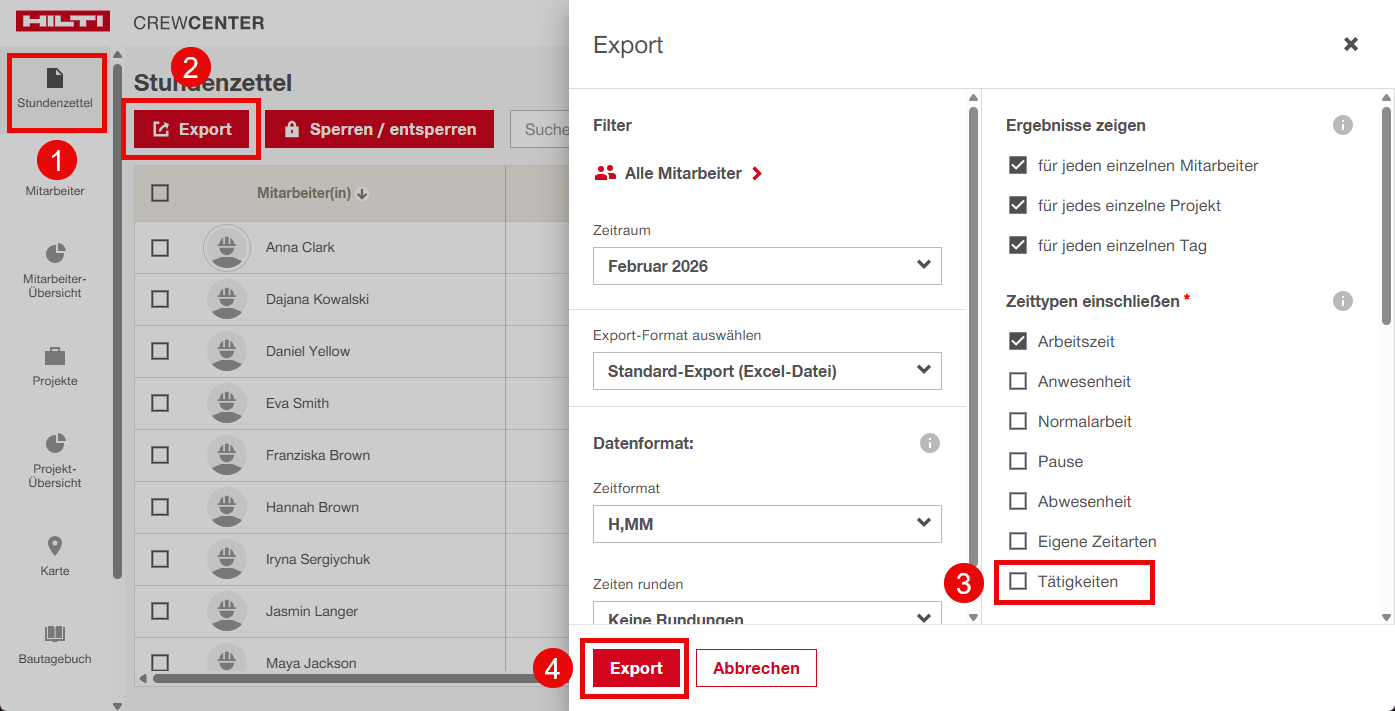1395x711 pixels.
Task: Expand the Zeitformat H,MM dropdown
Action: pyautogui.click(x=767, y=523)
